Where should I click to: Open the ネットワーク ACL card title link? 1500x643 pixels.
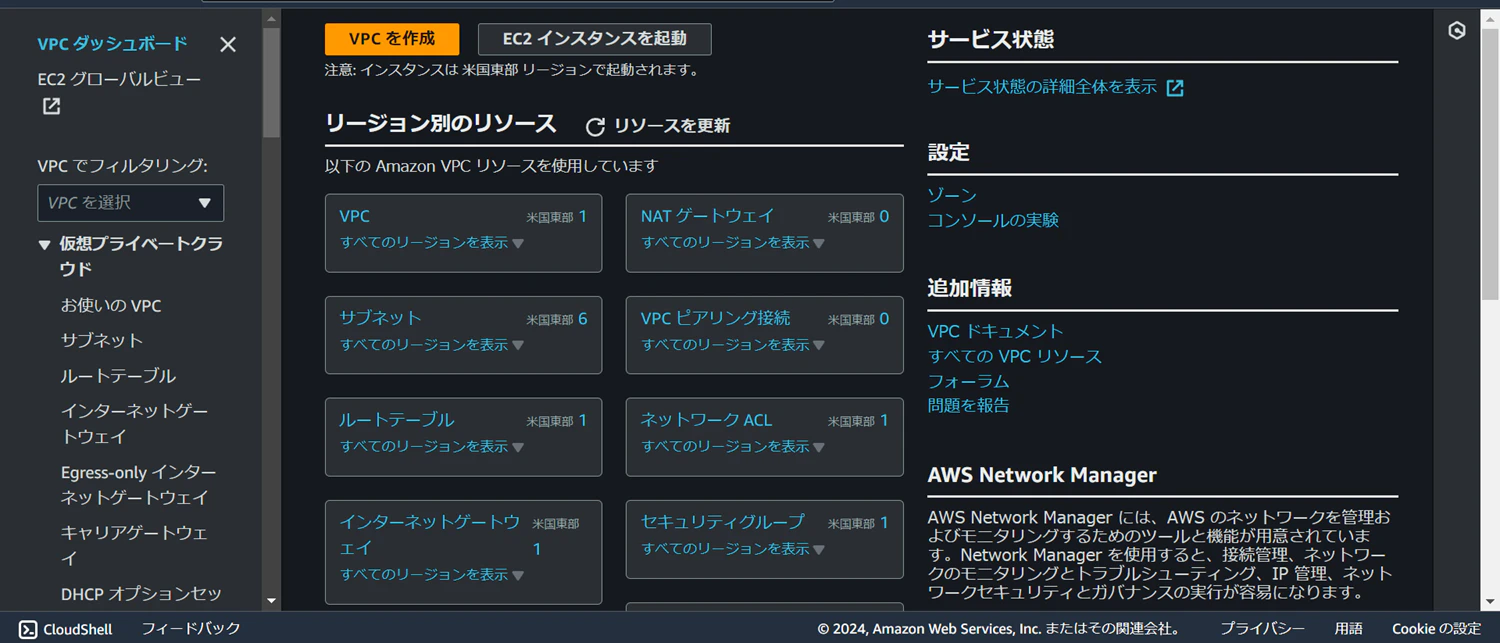706,420
